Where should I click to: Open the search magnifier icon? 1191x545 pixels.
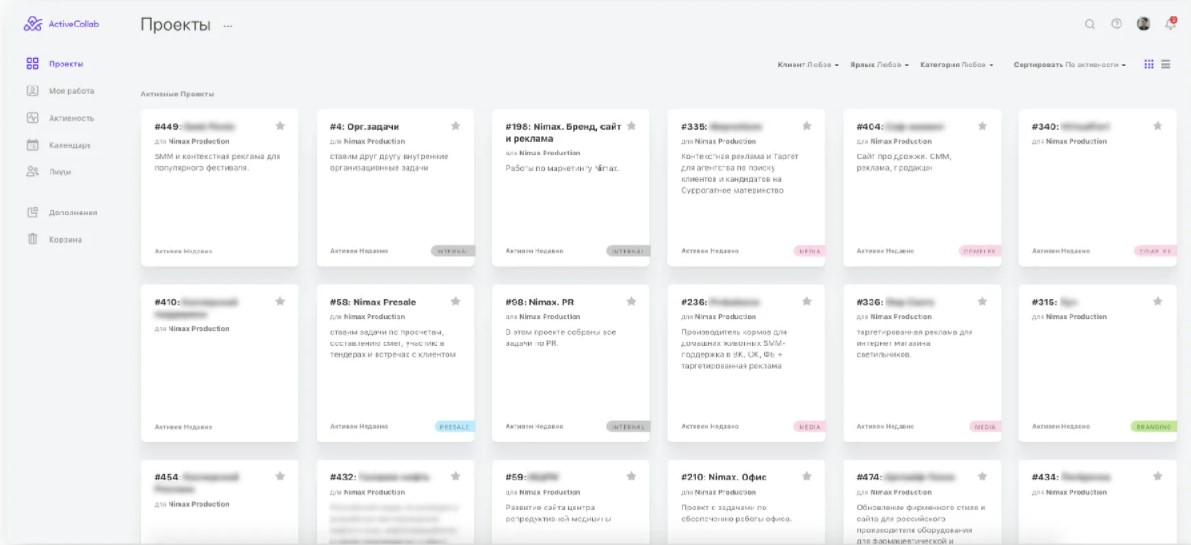[1089, 24]
